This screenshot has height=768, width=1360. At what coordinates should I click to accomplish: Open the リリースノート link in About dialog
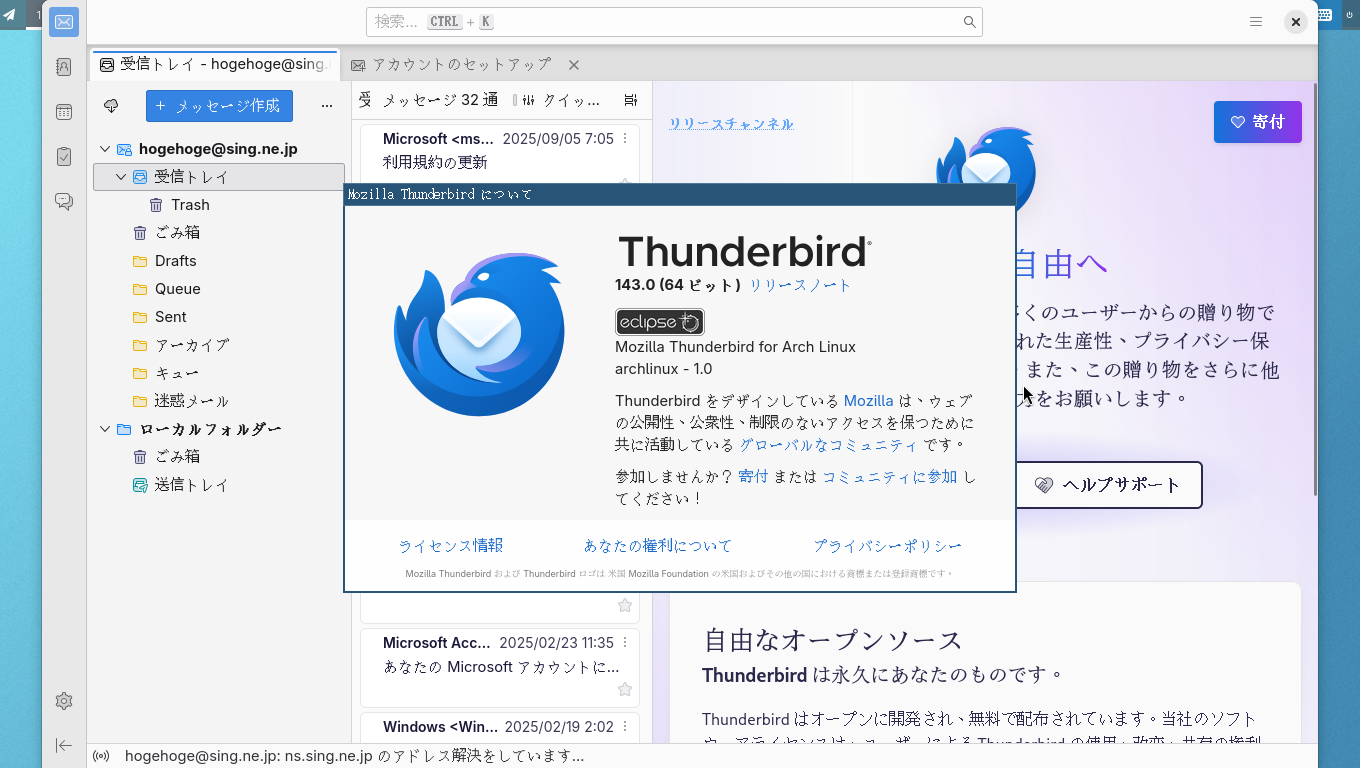pos(800,285)
